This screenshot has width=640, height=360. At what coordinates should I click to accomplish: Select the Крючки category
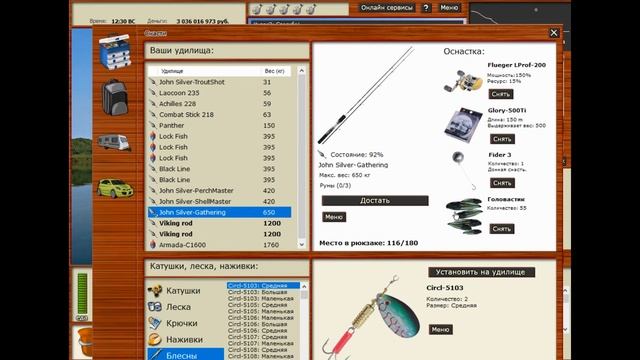click(182, 323)
